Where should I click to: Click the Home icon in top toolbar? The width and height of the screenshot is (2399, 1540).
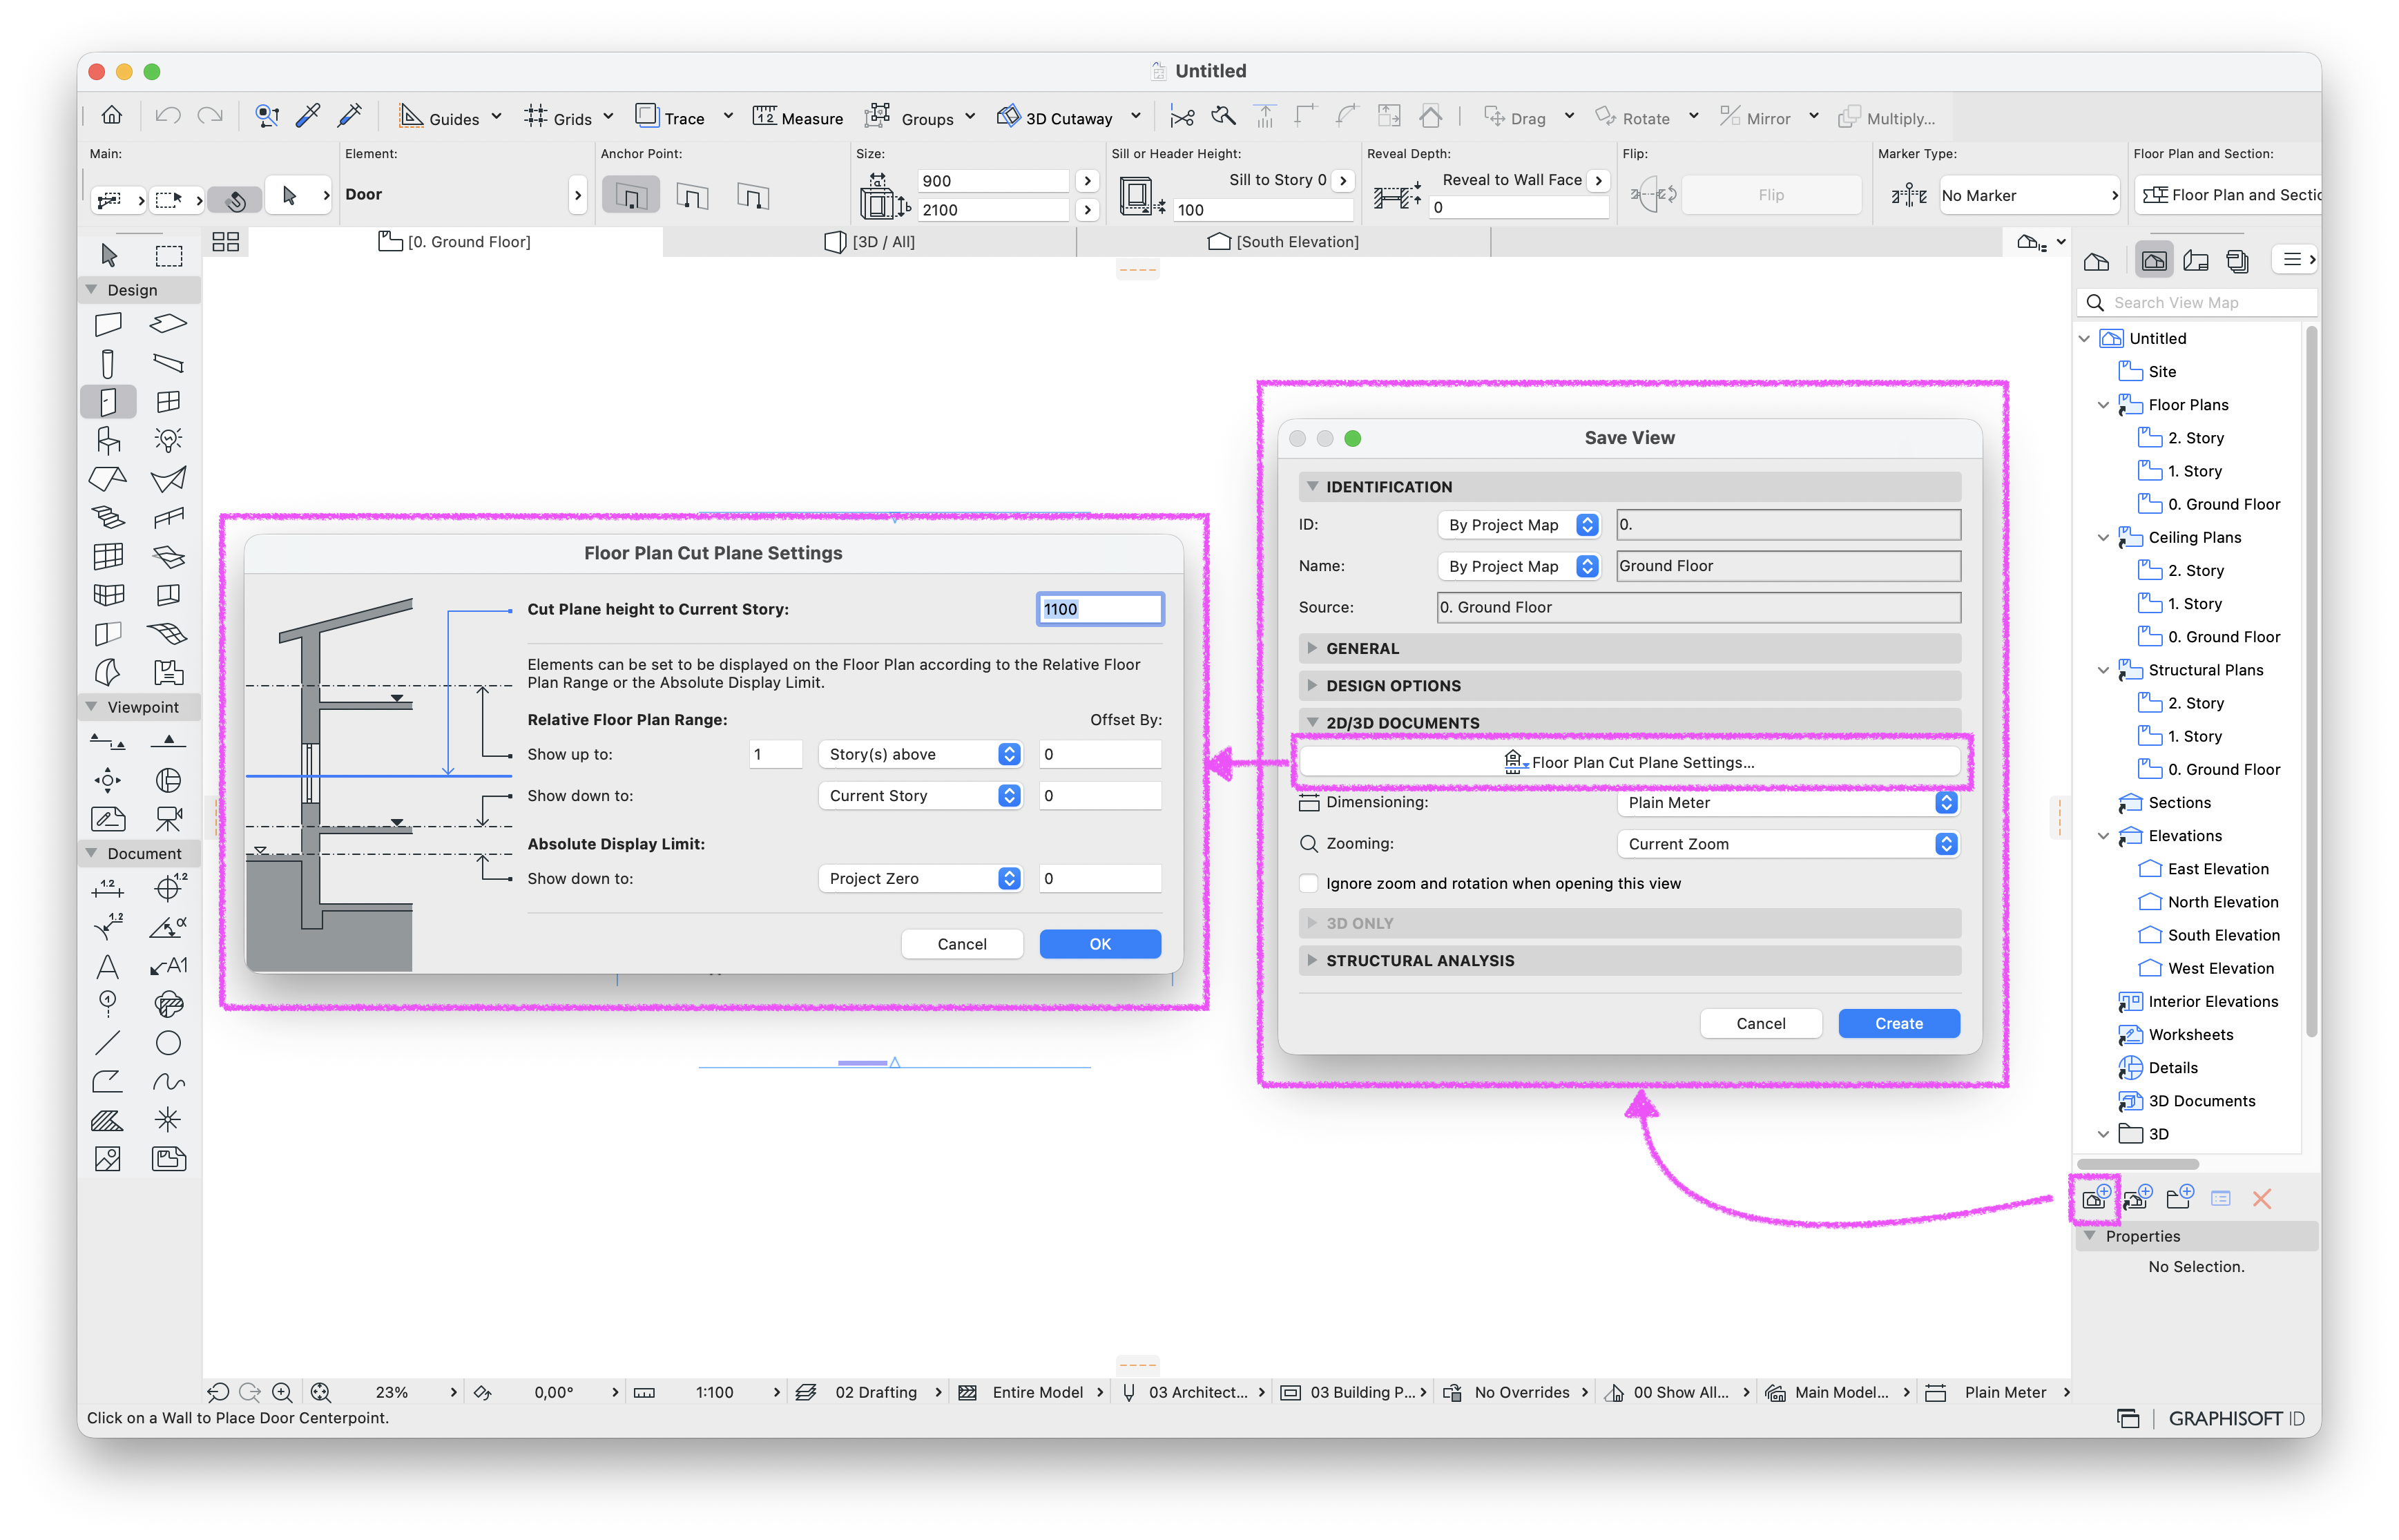point(112,116)
